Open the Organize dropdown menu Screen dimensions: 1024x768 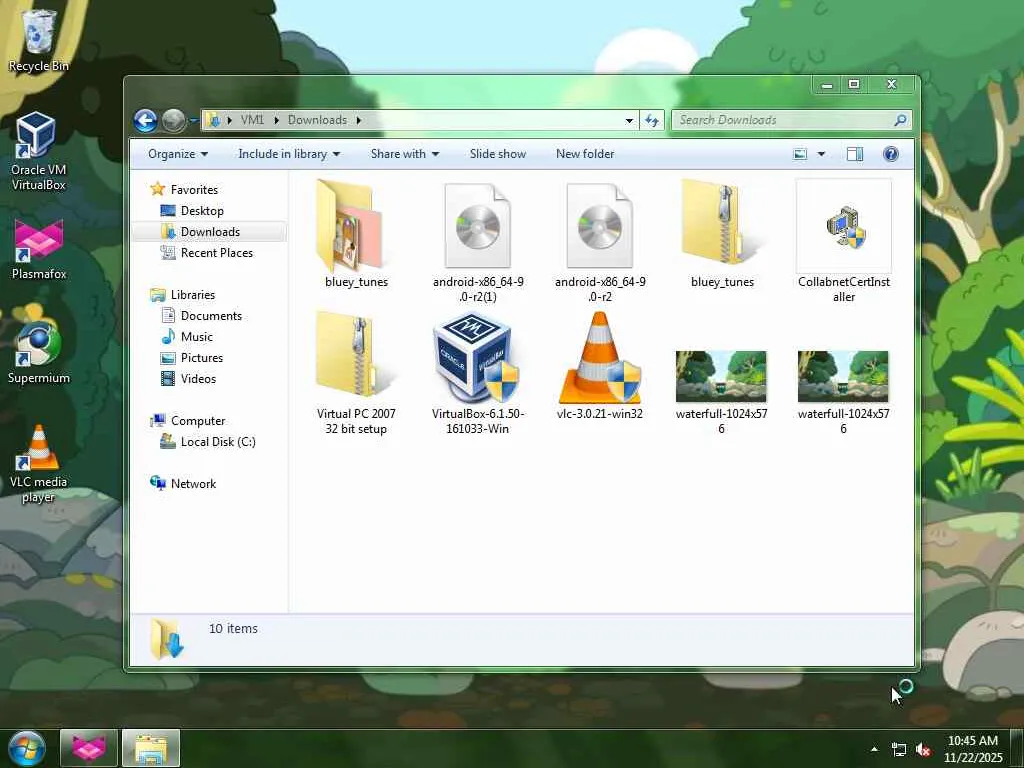tap(178, 154)
